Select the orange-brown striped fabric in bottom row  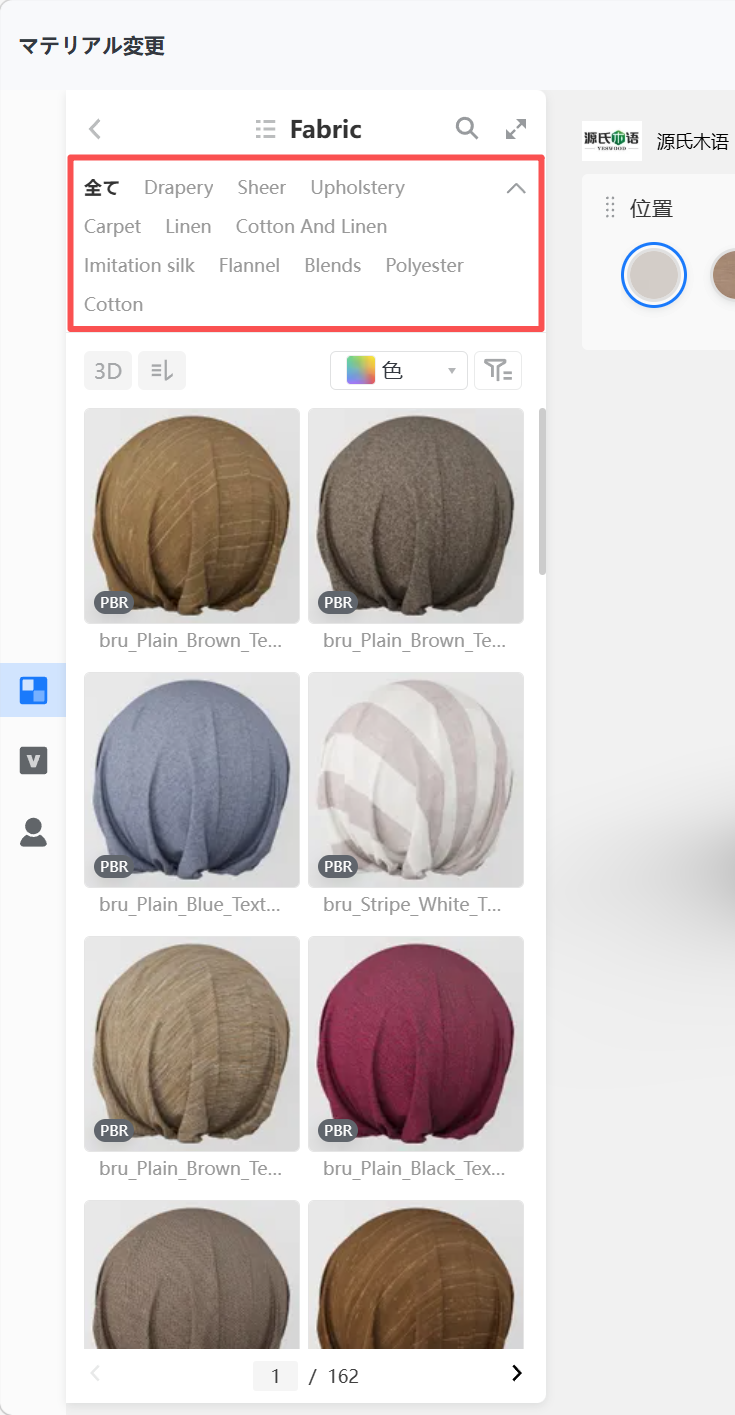pyautogui.click(x=416, y=1274)
